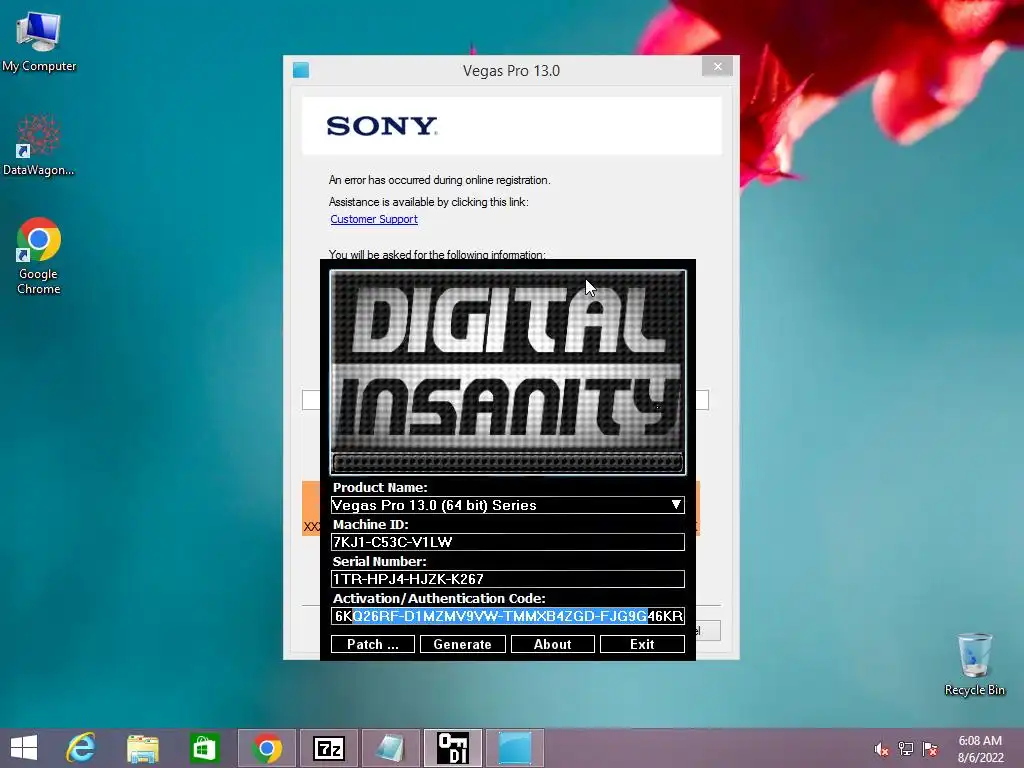This screenshot has height=768, width=1024.
Task: Click the 'Vegas Pro 13.0' title text
Action: click(x=511, y=71)
